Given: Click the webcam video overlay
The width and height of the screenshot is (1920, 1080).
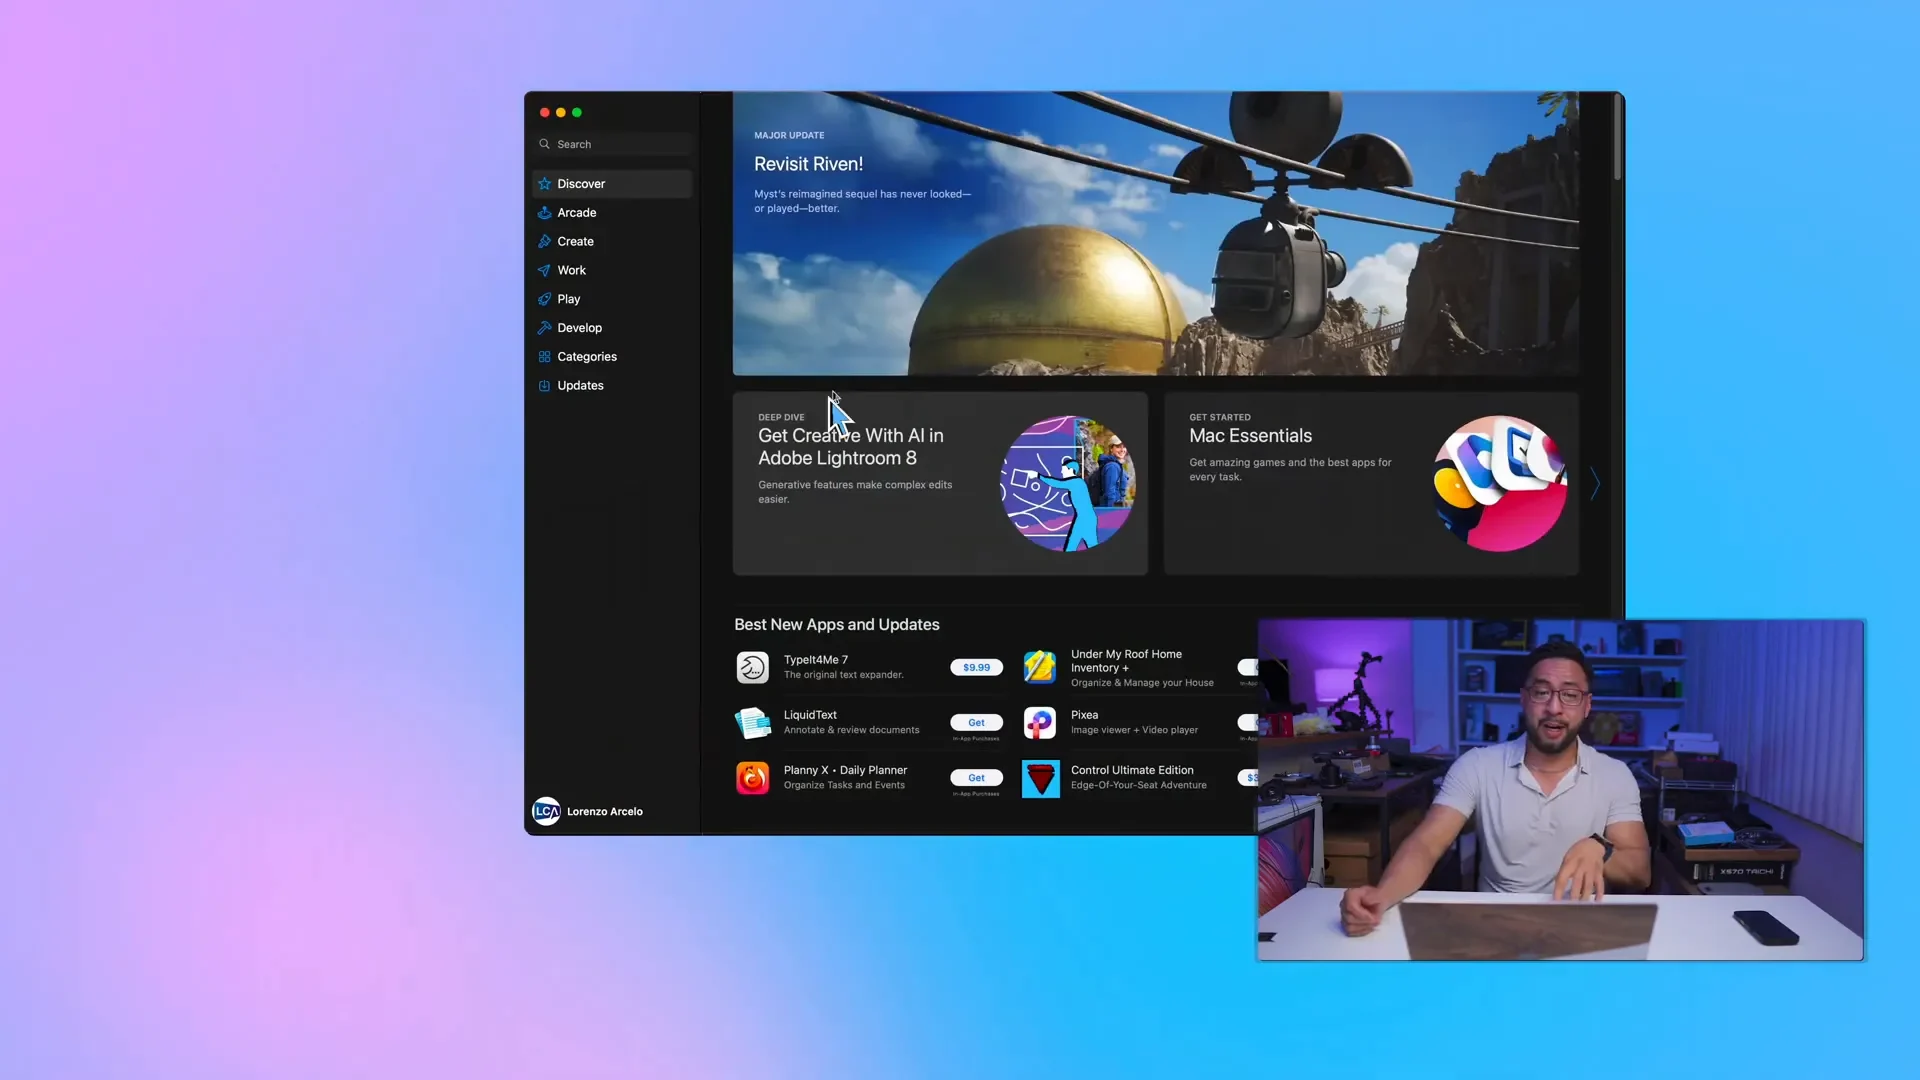Looking at the screenshot, I should 1560,790.
